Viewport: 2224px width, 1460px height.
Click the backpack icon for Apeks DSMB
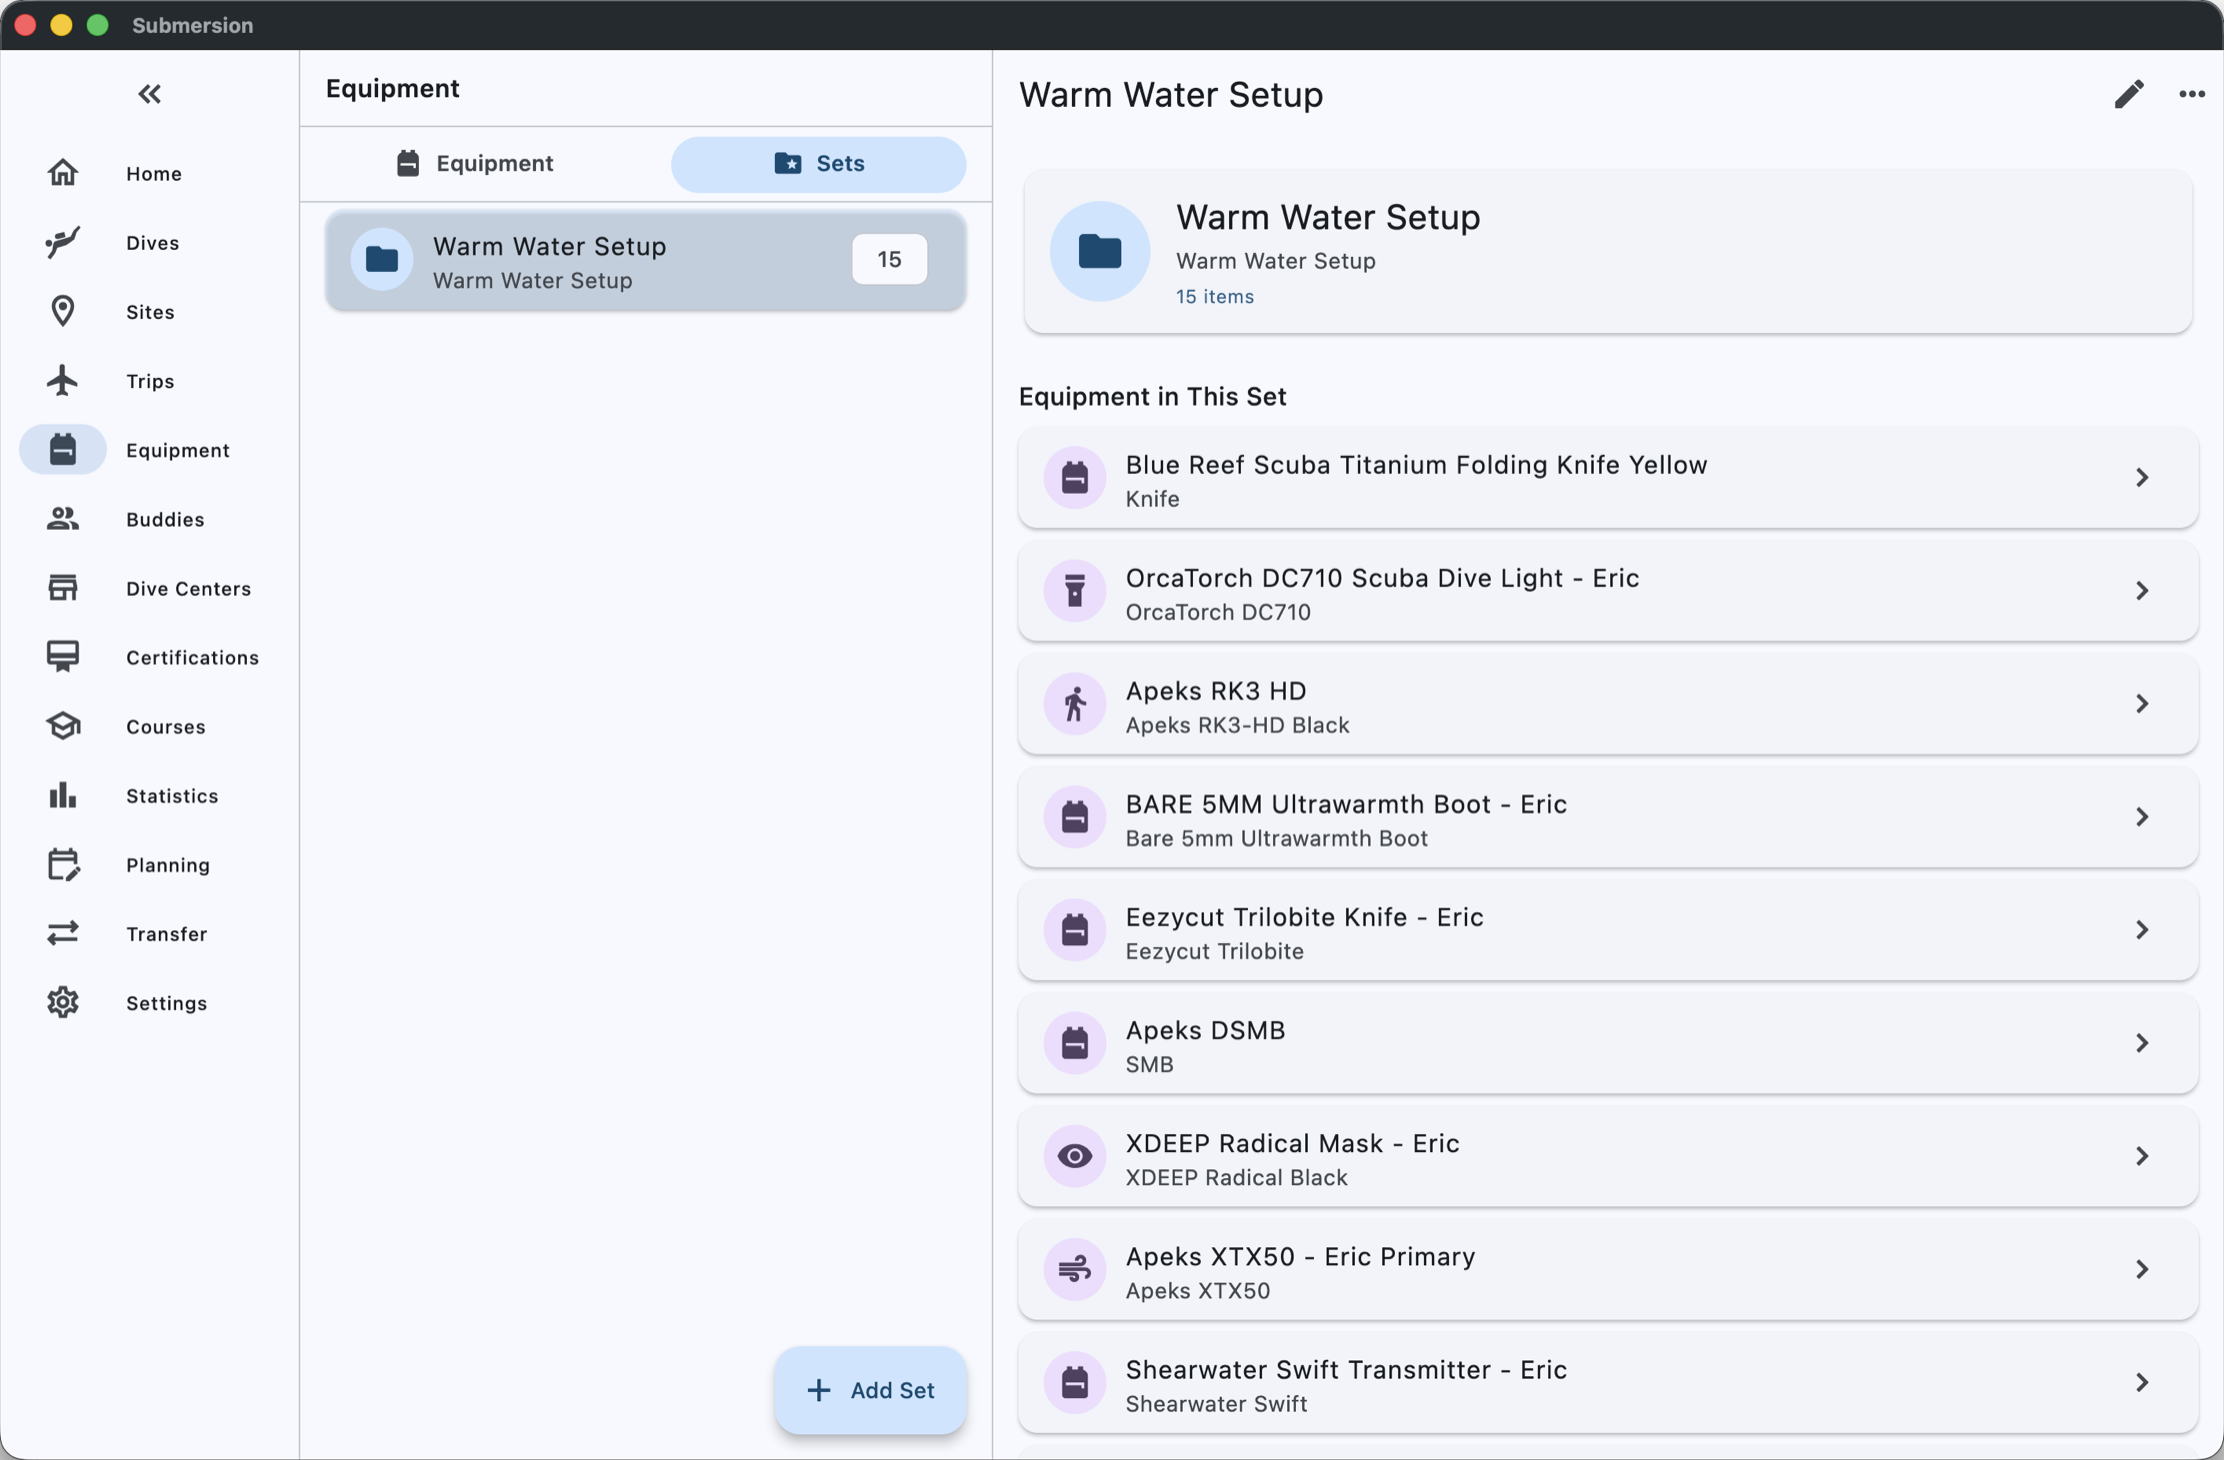pos(1075,1043)
